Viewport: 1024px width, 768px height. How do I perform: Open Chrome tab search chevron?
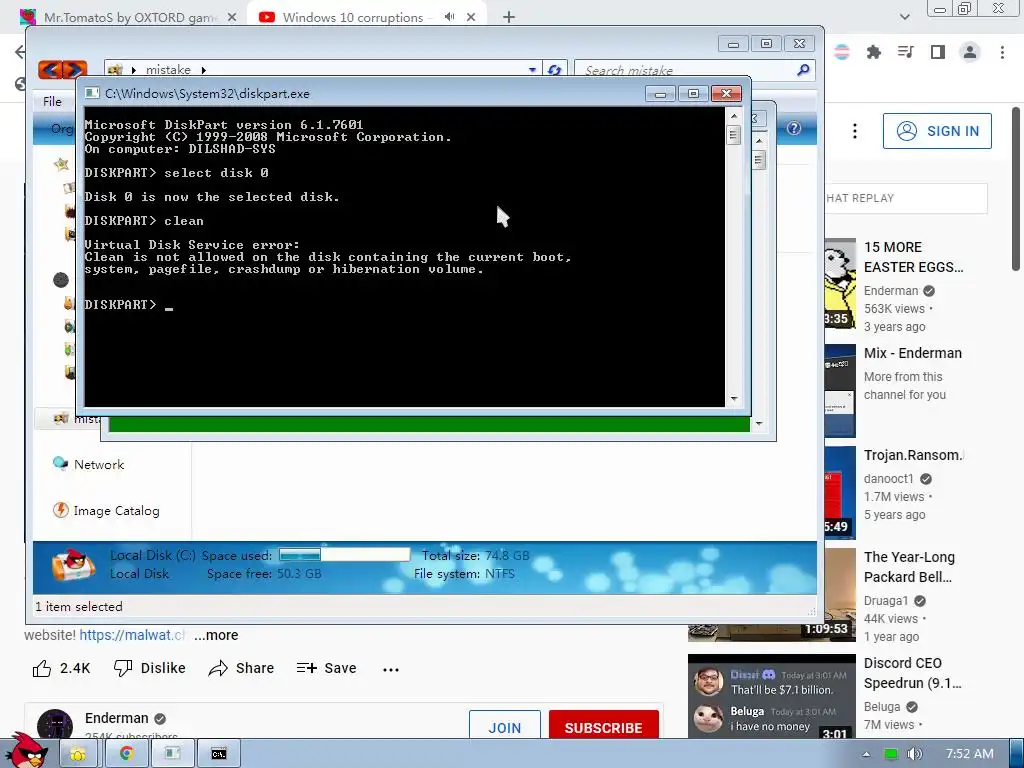(x=904, y=17)
